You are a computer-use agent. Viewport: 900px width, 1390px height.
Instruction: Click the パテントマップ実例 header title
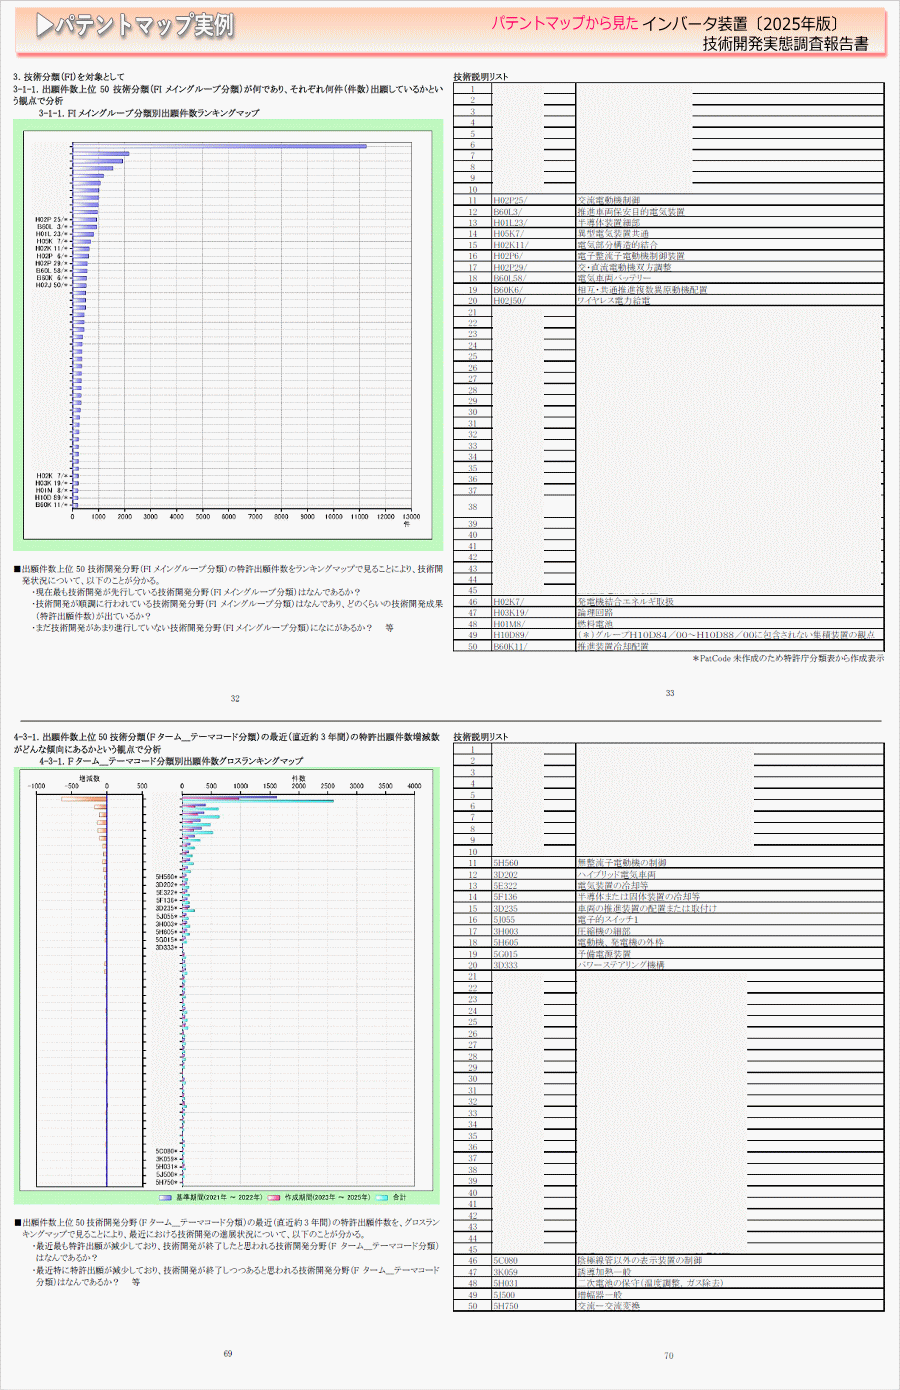tap(144, 26)
